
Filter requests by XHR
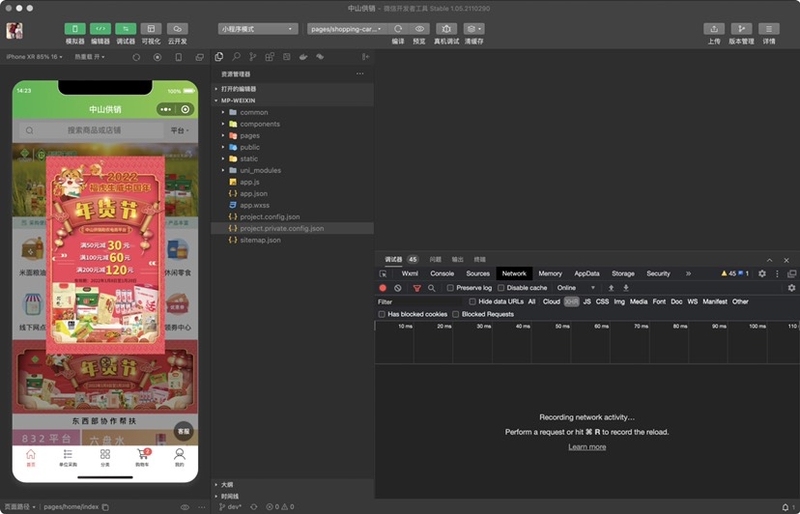(571, 302)
